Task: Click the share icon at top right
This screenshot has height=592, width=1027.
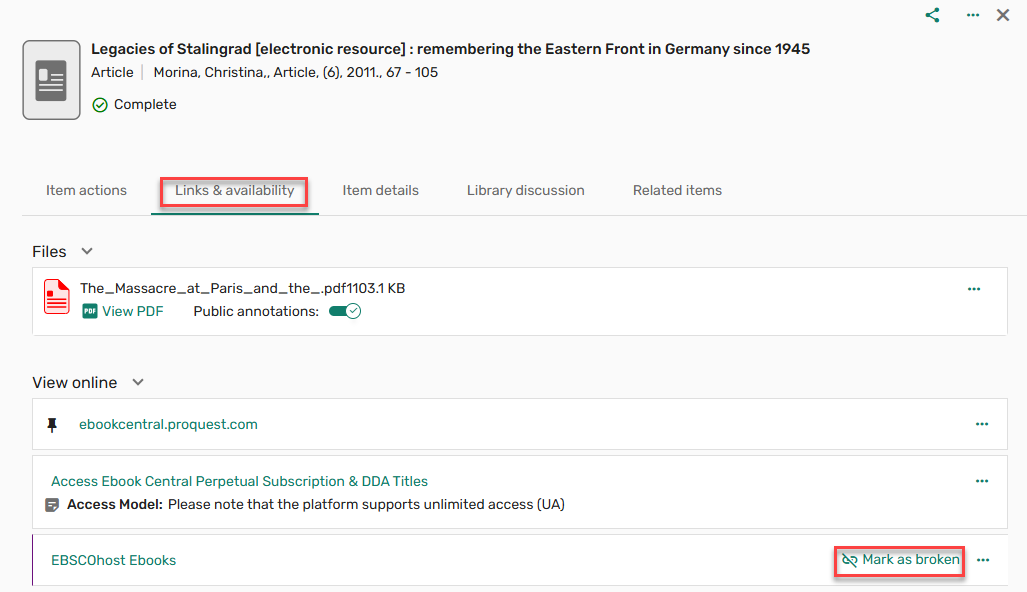Action: (x=932, y=15)
